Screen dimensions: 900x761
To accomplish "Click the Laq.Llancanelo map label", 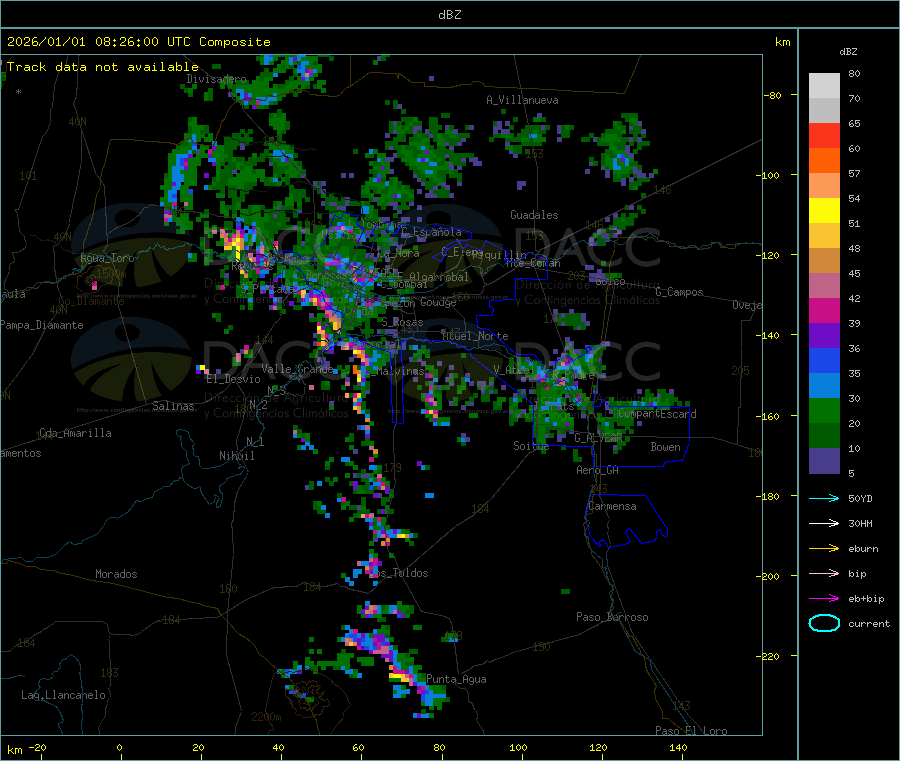I will pos(63,695).
